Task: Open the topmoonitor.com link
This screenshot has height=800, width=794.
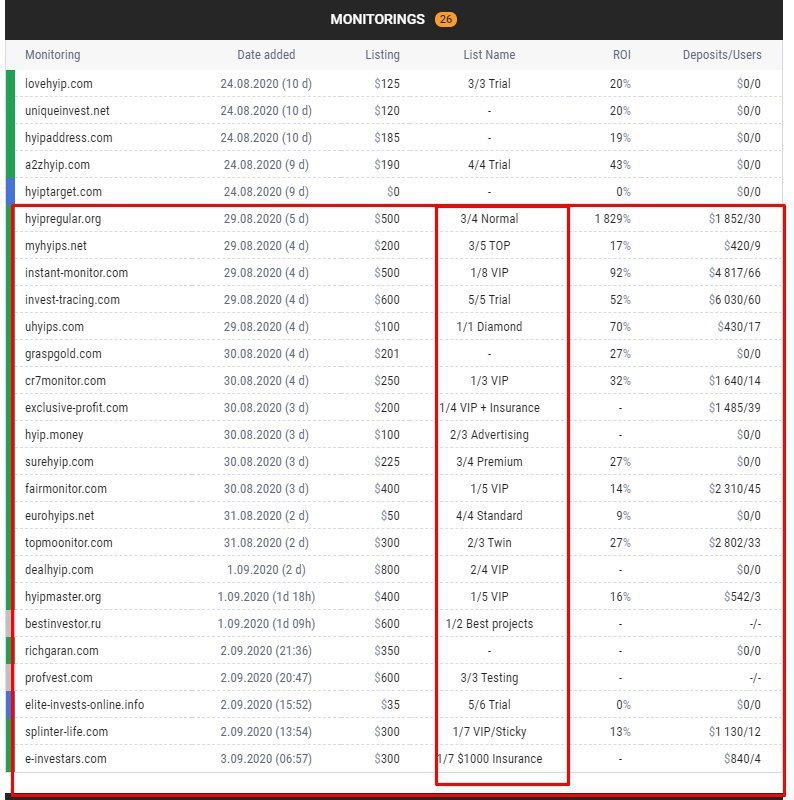Action: point(68,543)
